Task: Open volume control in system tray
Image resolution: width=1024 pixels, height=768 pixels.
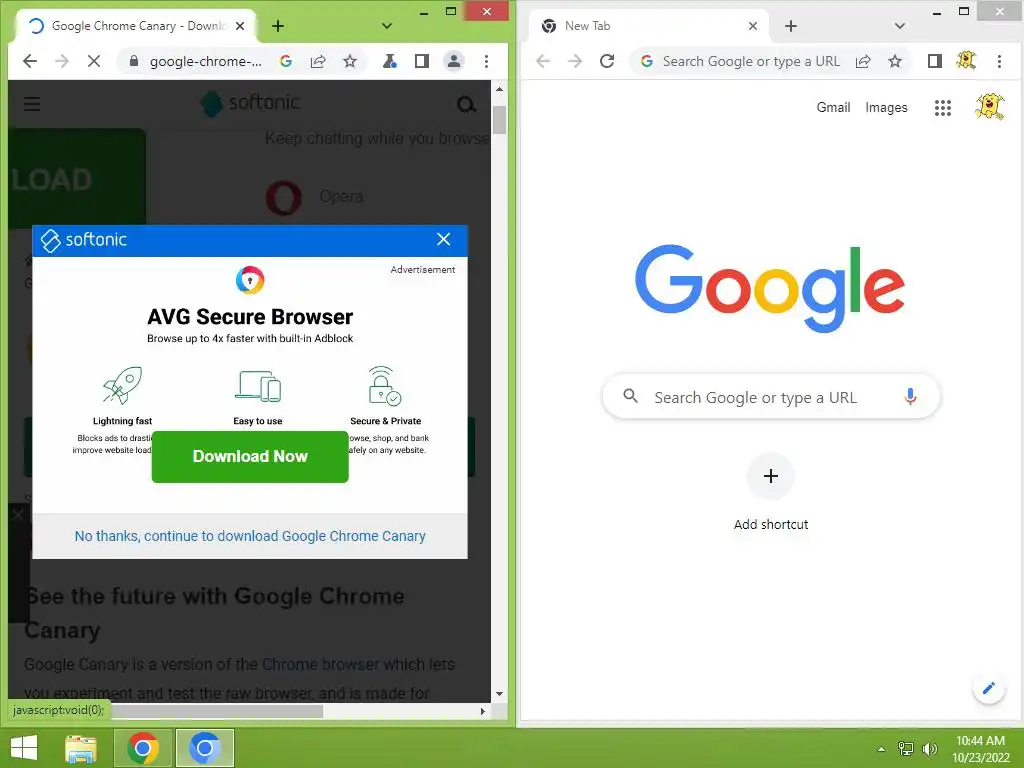Action: point(929,749)
